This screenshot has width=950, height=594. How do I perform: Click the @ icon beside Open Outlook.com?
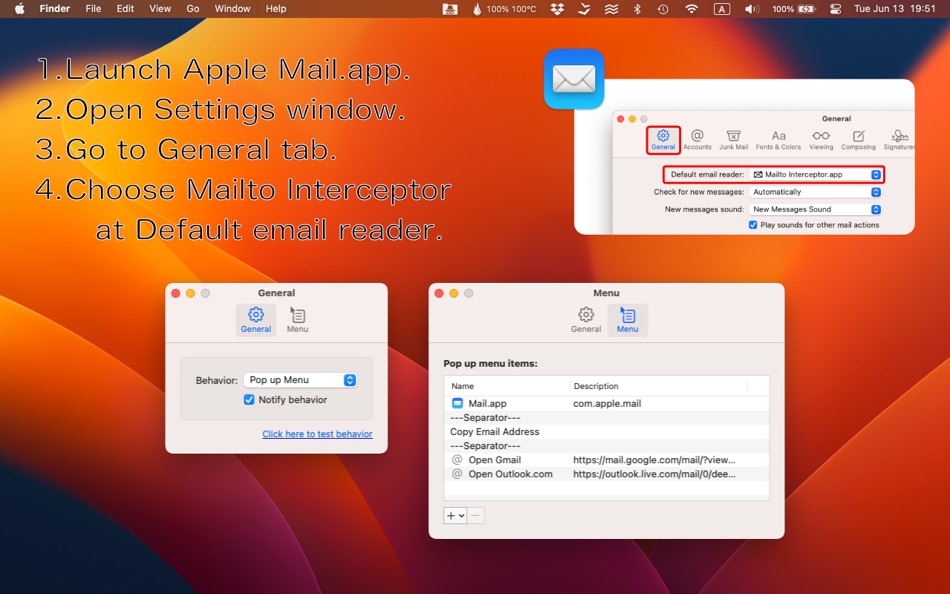[457, 474]
